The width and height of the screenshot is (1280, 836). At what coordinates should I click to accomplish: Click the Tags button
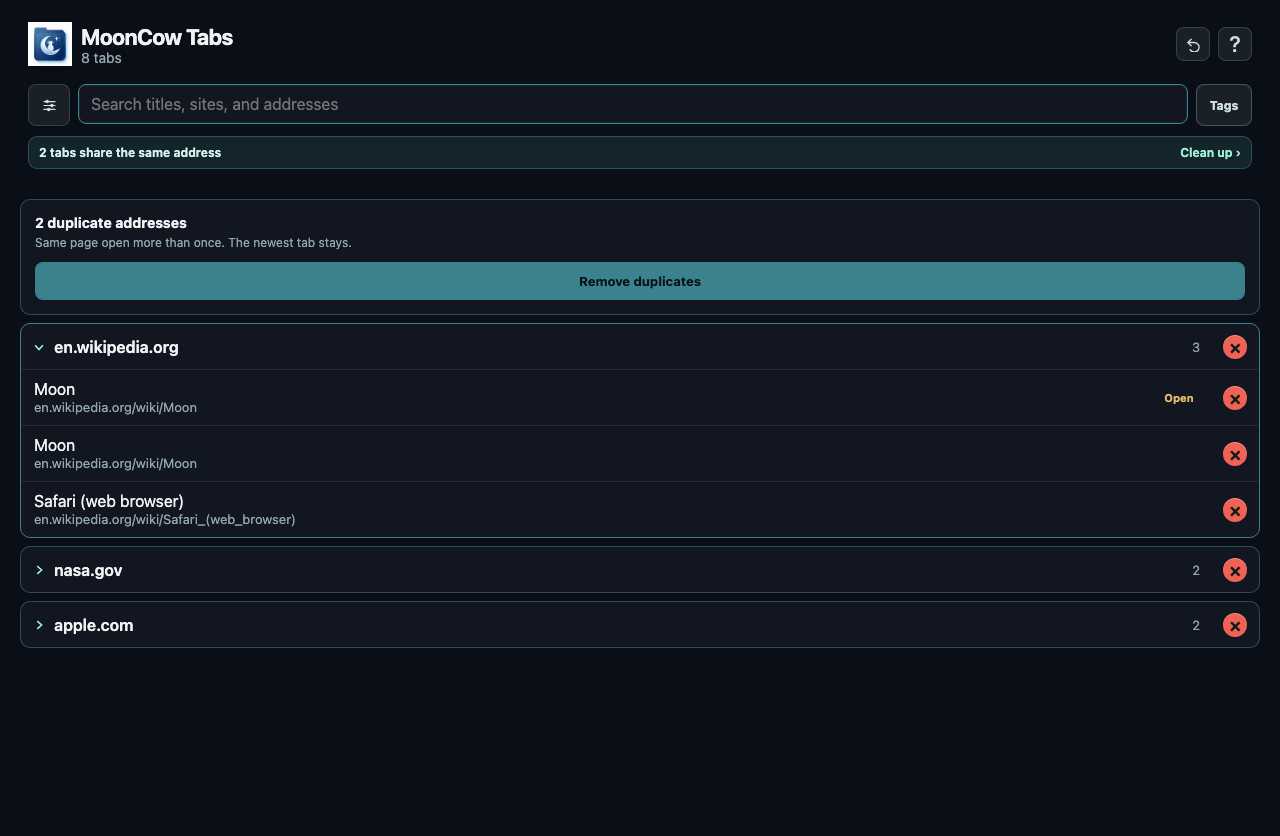[x=1224, y=105]
